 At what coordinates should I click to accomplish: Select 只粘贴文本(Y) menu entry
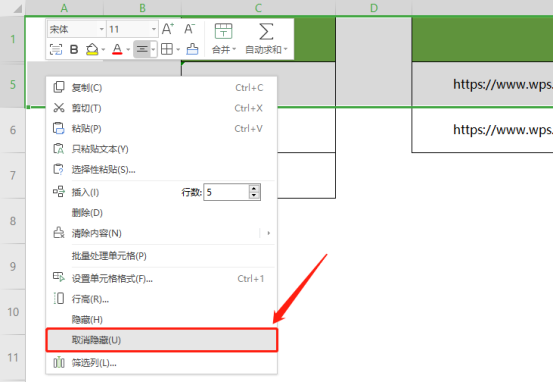point(161,149)
